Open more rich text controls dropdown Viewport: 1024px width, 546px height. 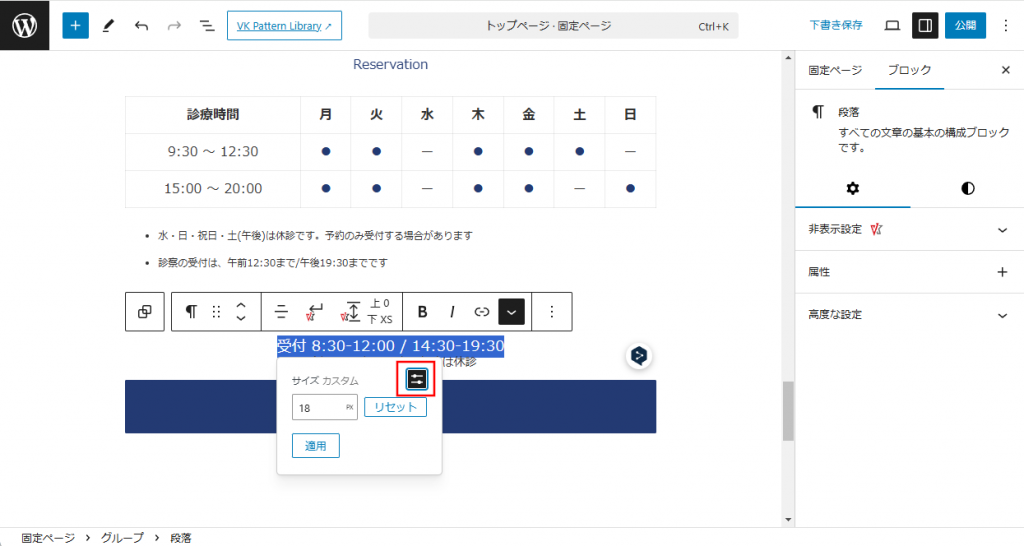(512, 311)
